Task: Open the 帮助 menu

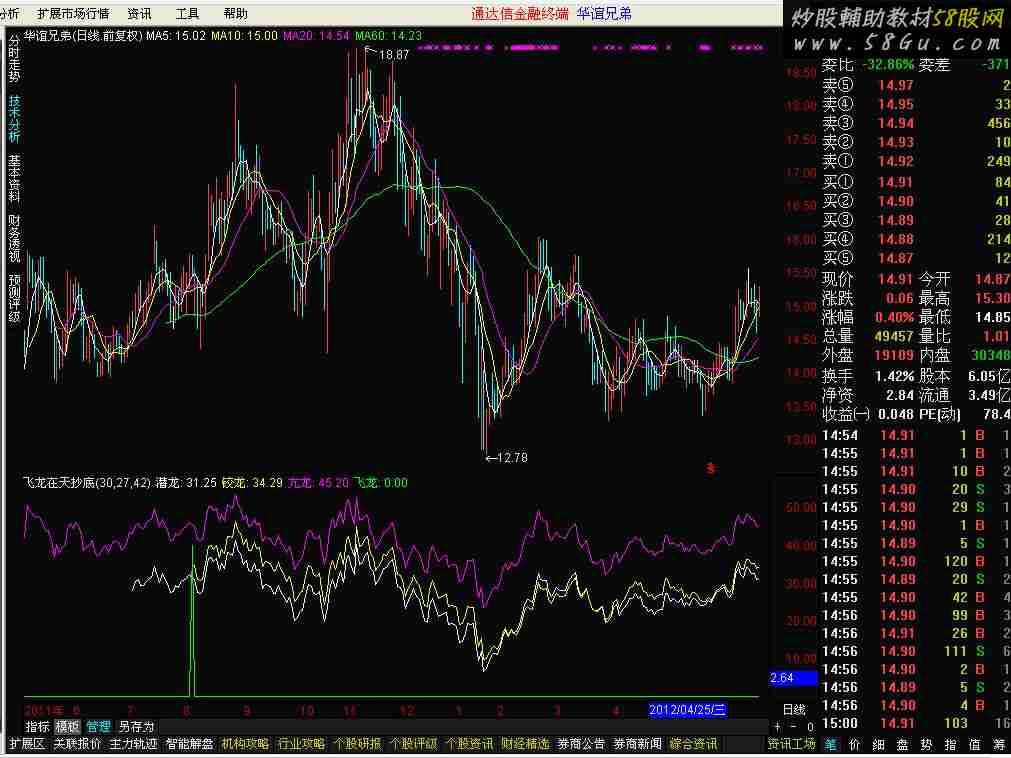Action: (x=236, y=14)
